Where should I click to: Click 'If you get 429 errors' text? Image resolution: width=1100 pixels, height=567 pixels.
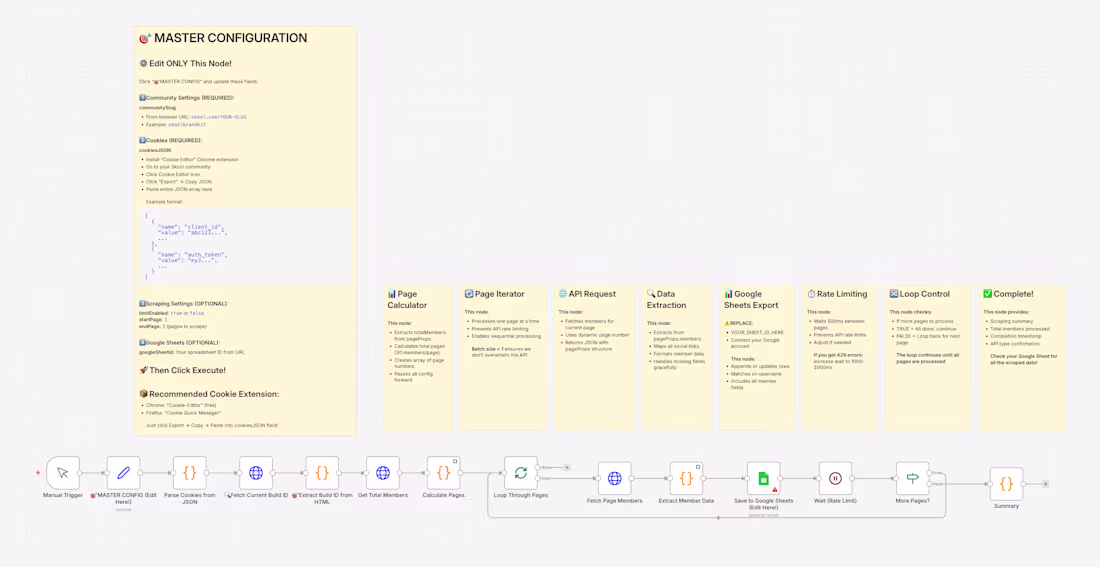[838, 355]
